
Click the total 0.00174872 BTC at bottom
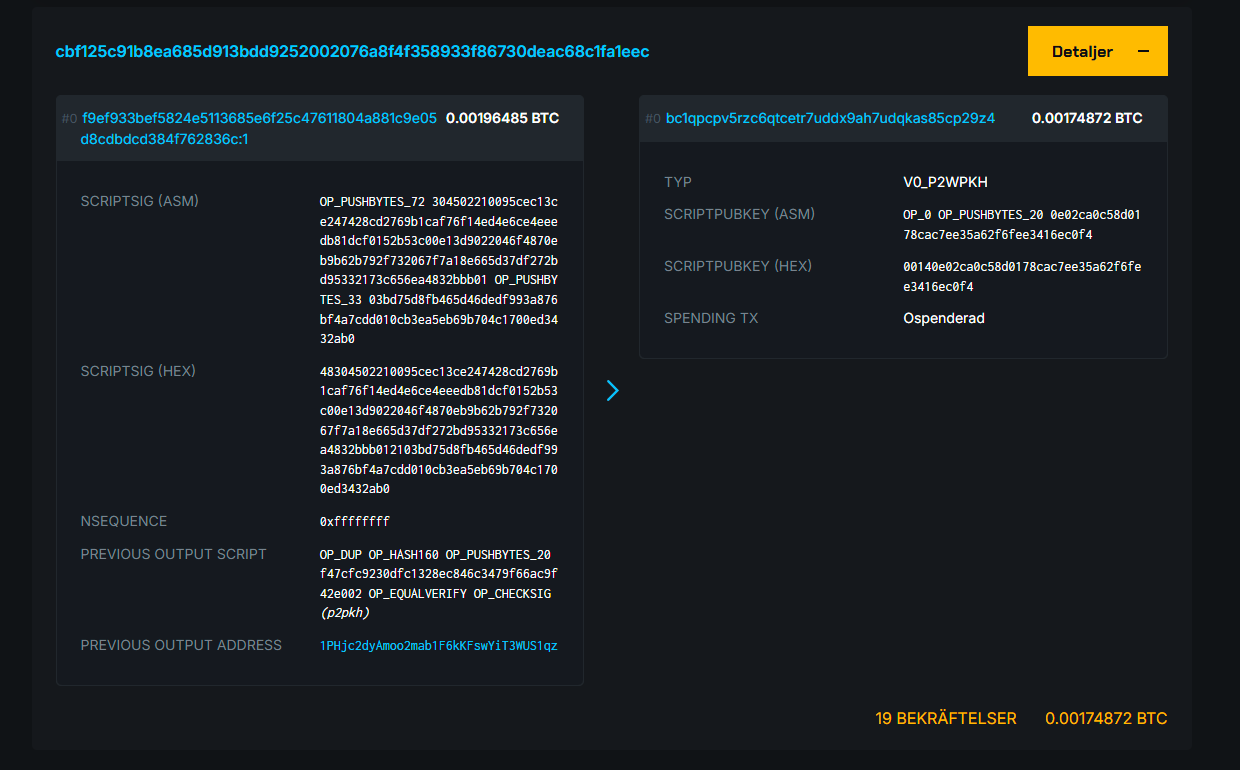[x=1106, y=718]
